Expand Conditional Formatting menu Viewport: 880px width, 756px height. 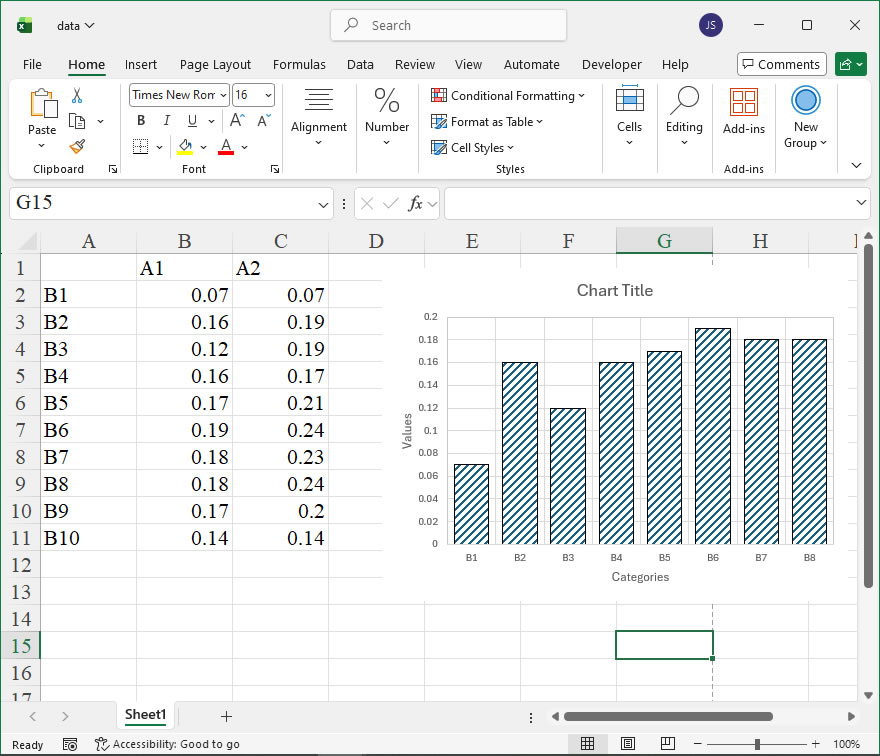[508, 96]
